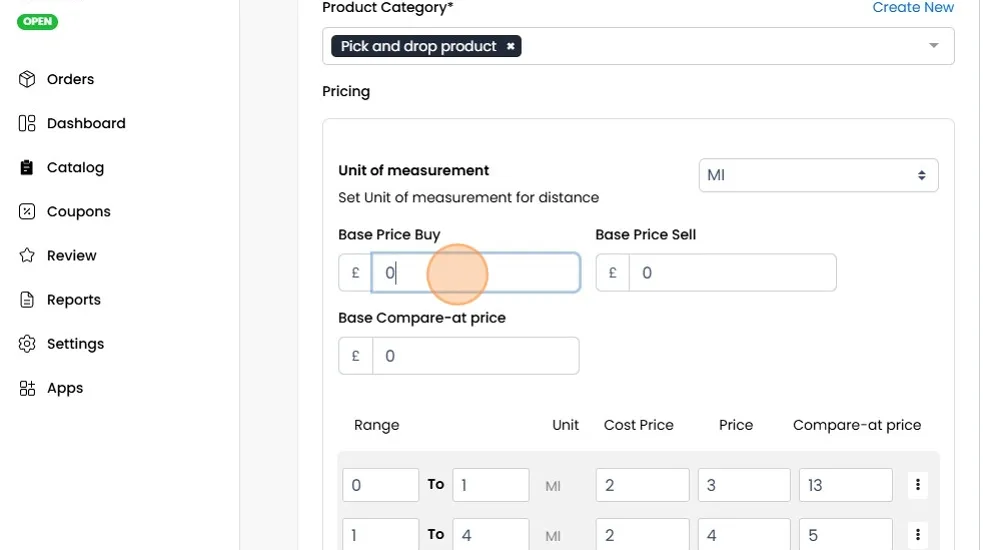Click the Reports document icon
Viewport: 983px width, 550px height.
(x=27, y=300)
